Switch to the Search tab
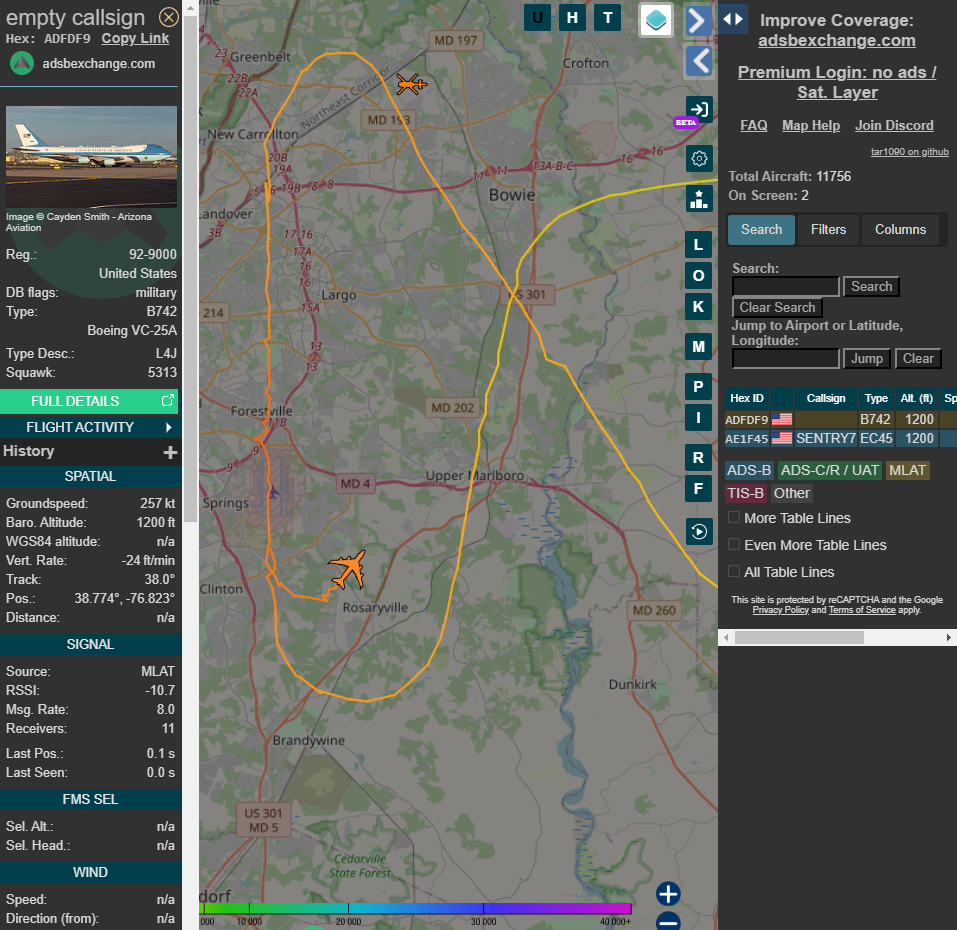The image size is (957, 930). (x=761, y=229)
